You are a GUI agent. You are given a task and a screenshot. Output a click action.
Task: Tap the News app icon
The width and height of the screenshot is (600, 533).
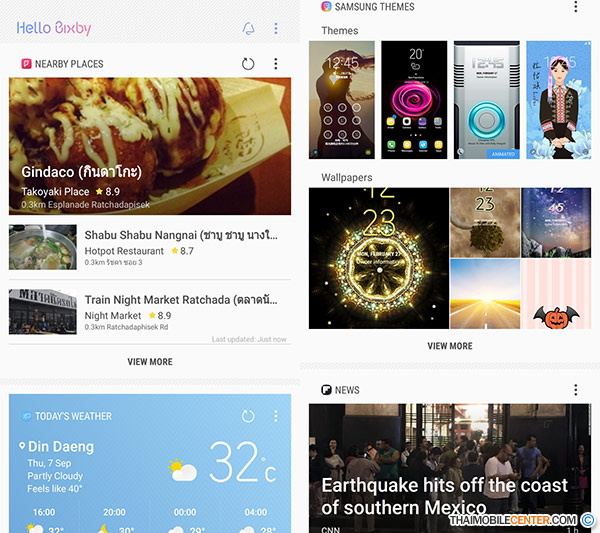coord(326,390)
